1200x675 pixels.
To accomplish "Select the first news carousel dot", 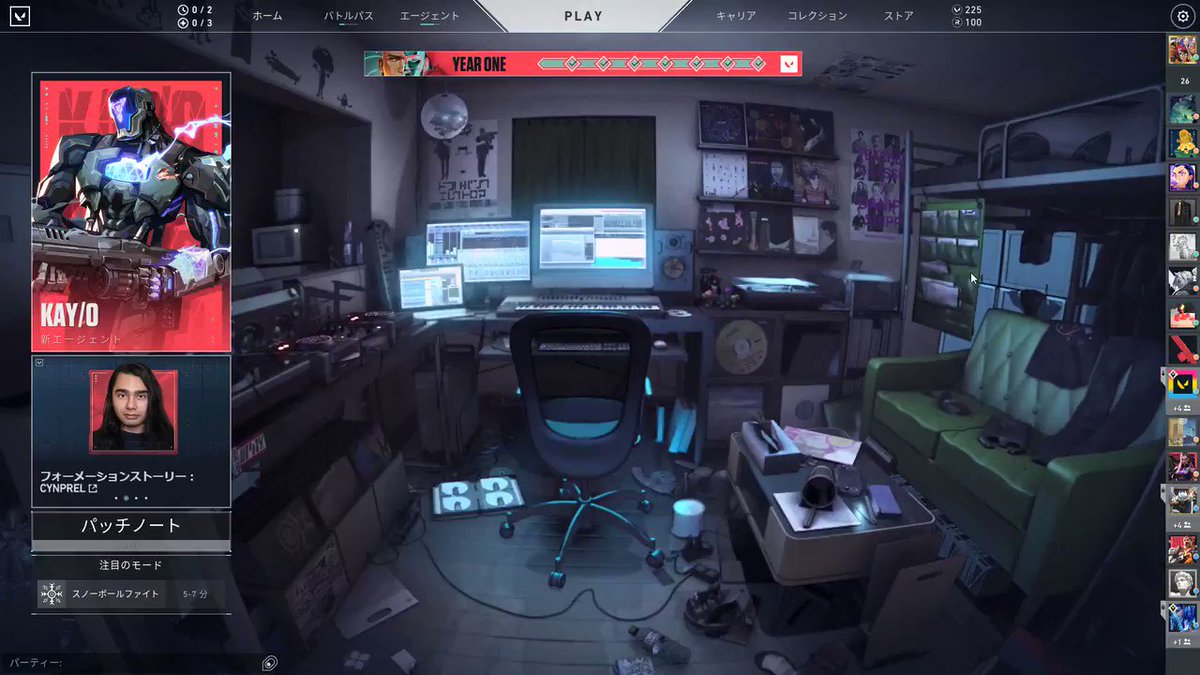I will point(115,497).
